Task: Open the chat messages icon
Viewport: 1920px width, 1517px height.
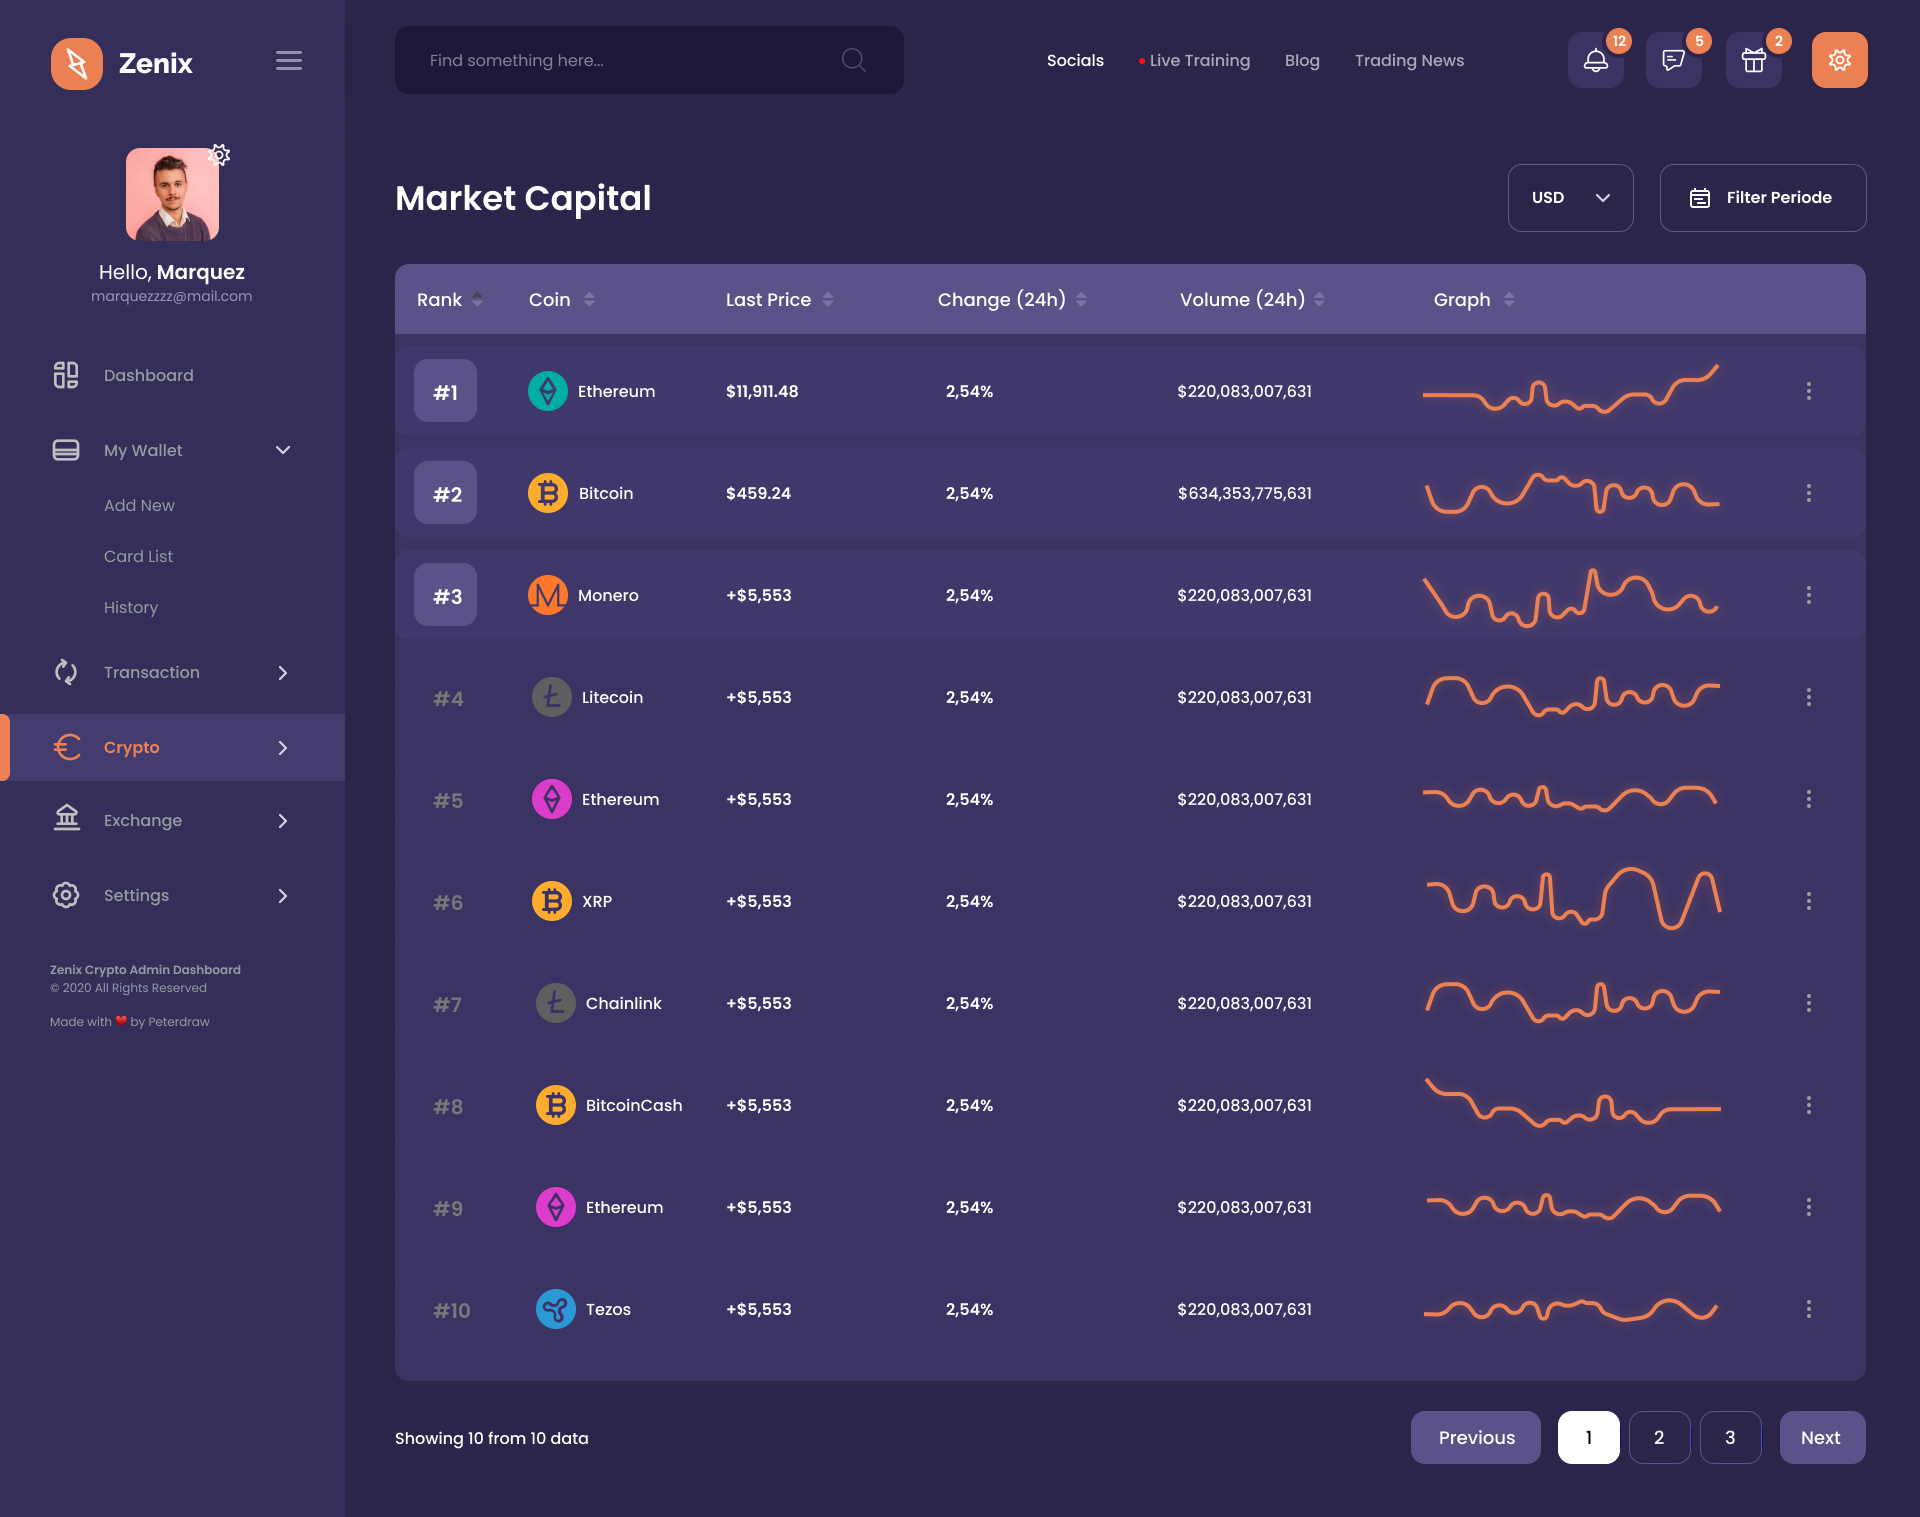Action: click(x=1673, y=60)
